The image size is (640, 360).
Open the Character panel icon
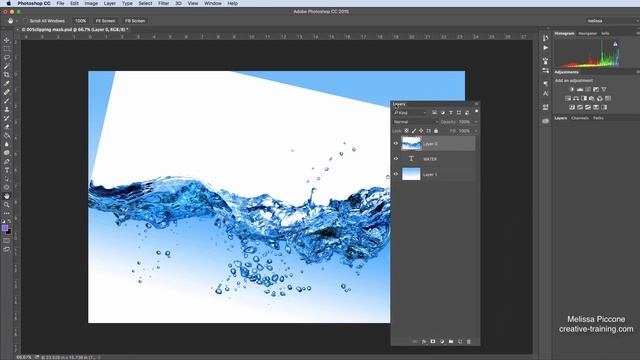pyautogui.click(x=546, y=93)
